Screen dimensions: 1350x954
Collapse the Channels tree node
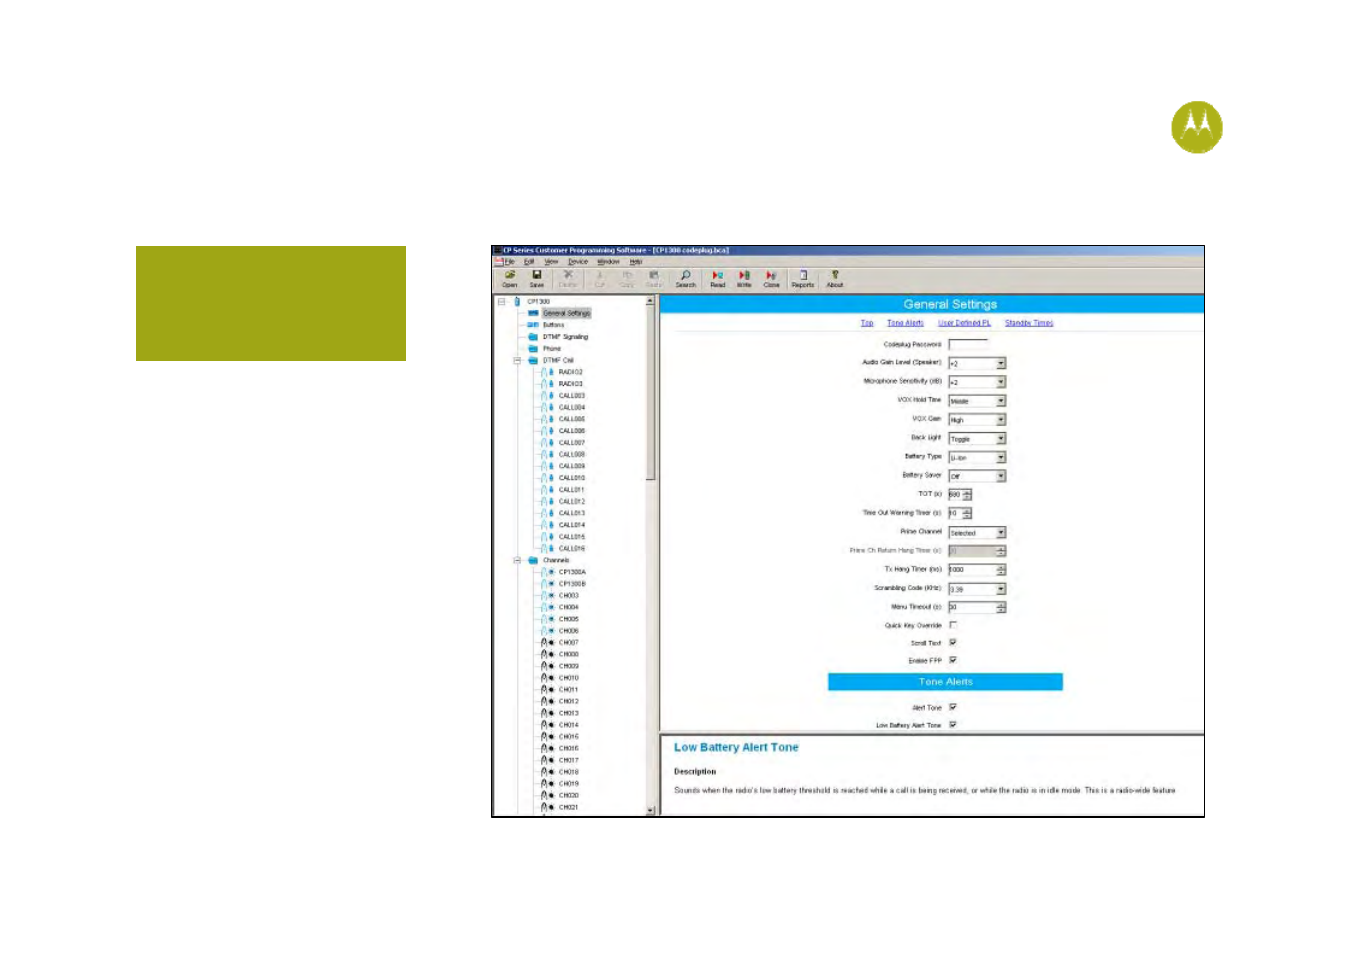click(x=517, y=560)
